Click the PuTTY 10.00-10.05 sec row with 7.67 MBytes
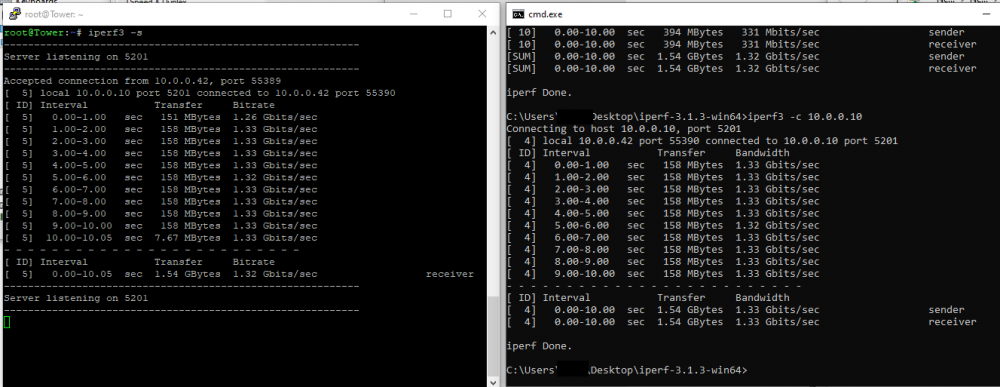Screen dimensions: 1000x387 click(x=161, y=238)
